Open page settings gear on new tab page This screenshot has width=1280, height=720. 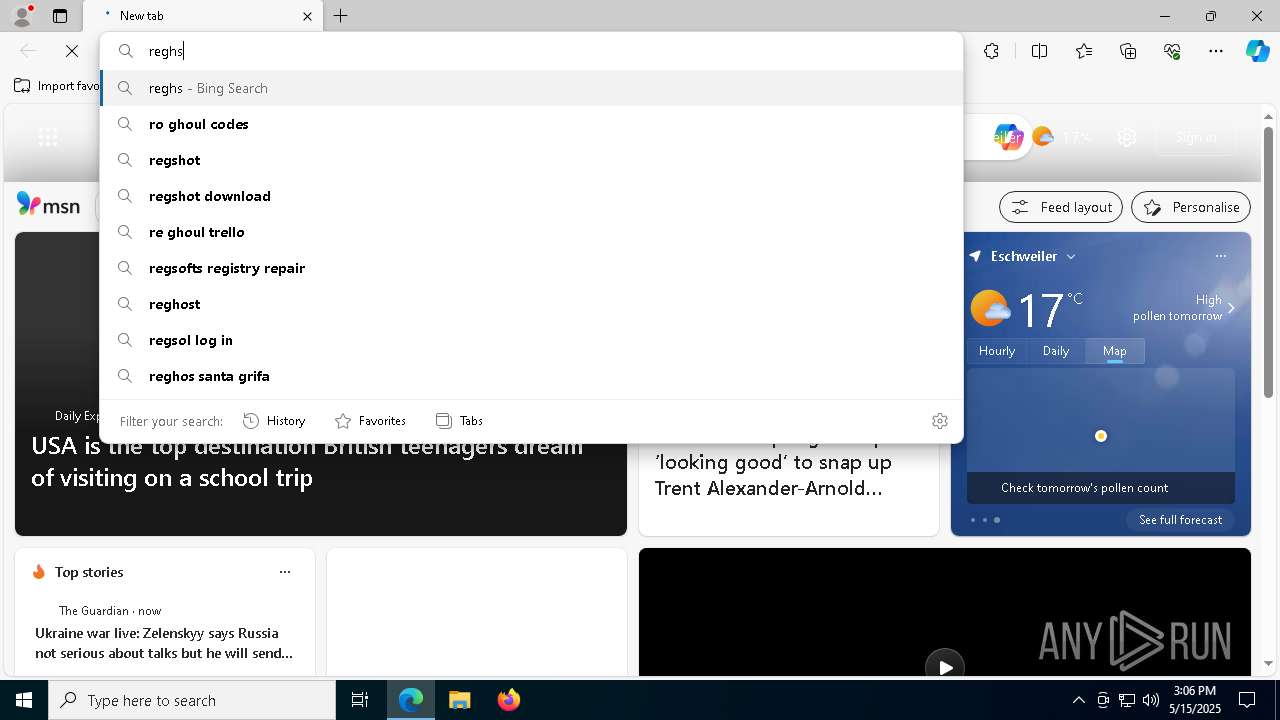(1127, 137)
